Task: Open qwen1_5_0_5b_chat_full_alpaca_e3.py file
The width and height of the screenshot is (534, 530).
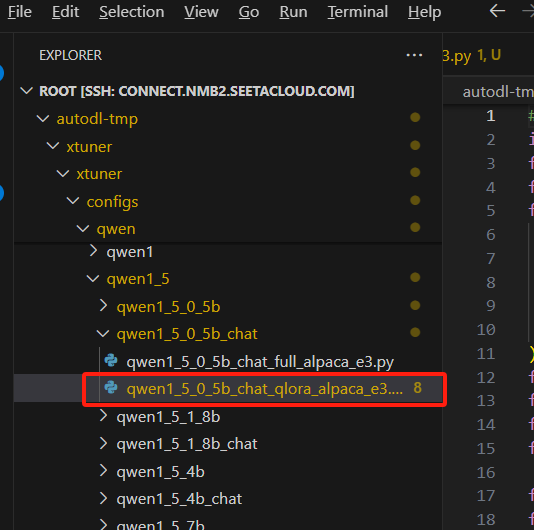Action: (260, 362)
